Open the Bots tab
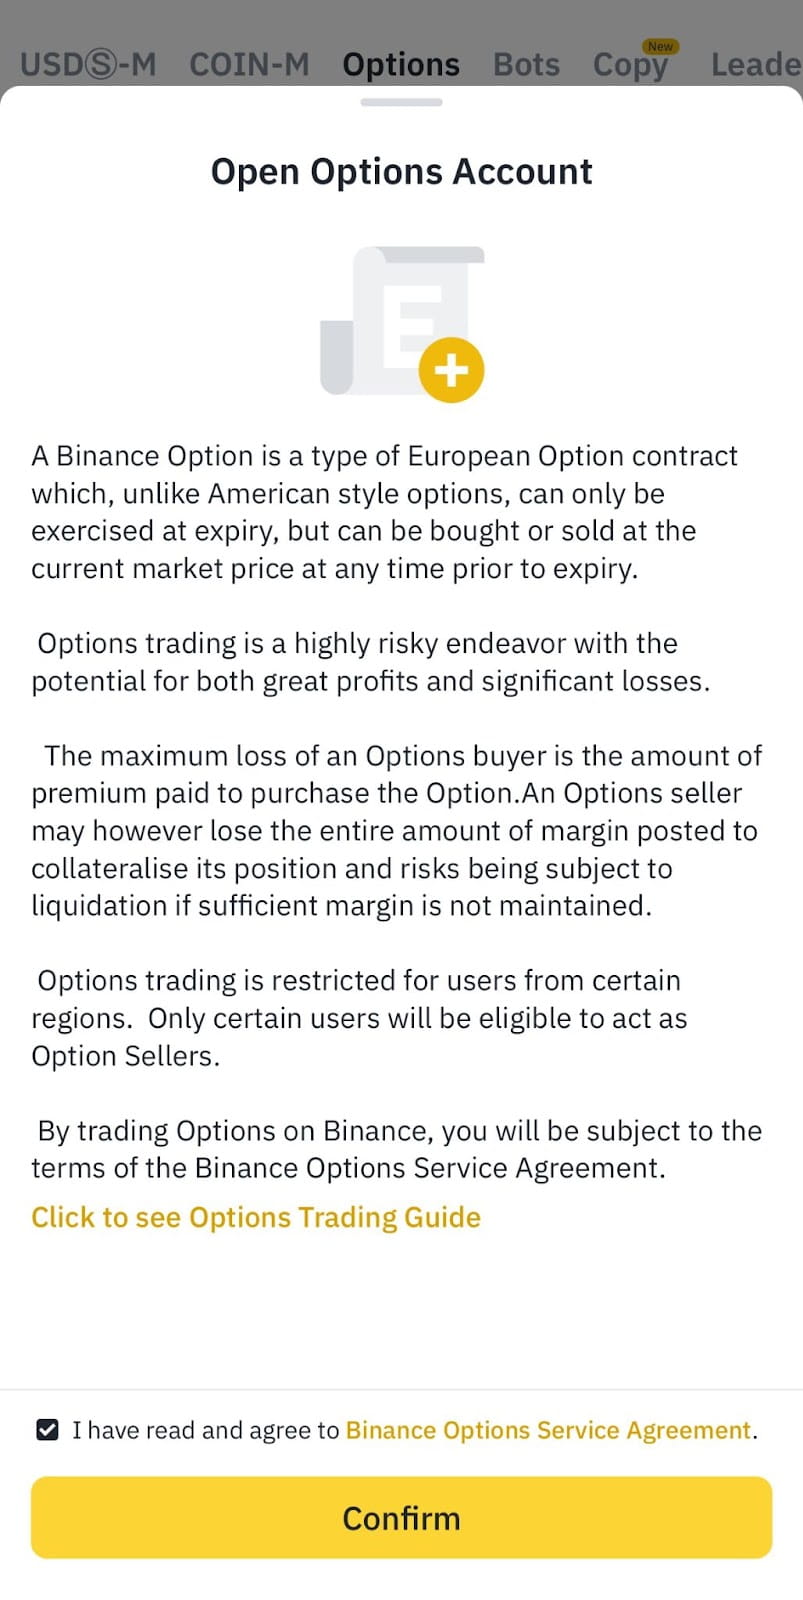The width and height of the screenshot is (803, 1600). pyautogui.click(x=526, y=65)
